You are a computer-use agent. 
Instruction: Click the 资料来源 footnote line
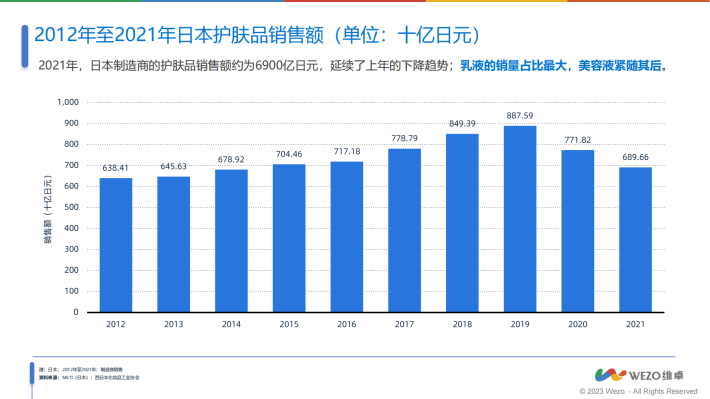pyautogui.click(x=89, y=378)
